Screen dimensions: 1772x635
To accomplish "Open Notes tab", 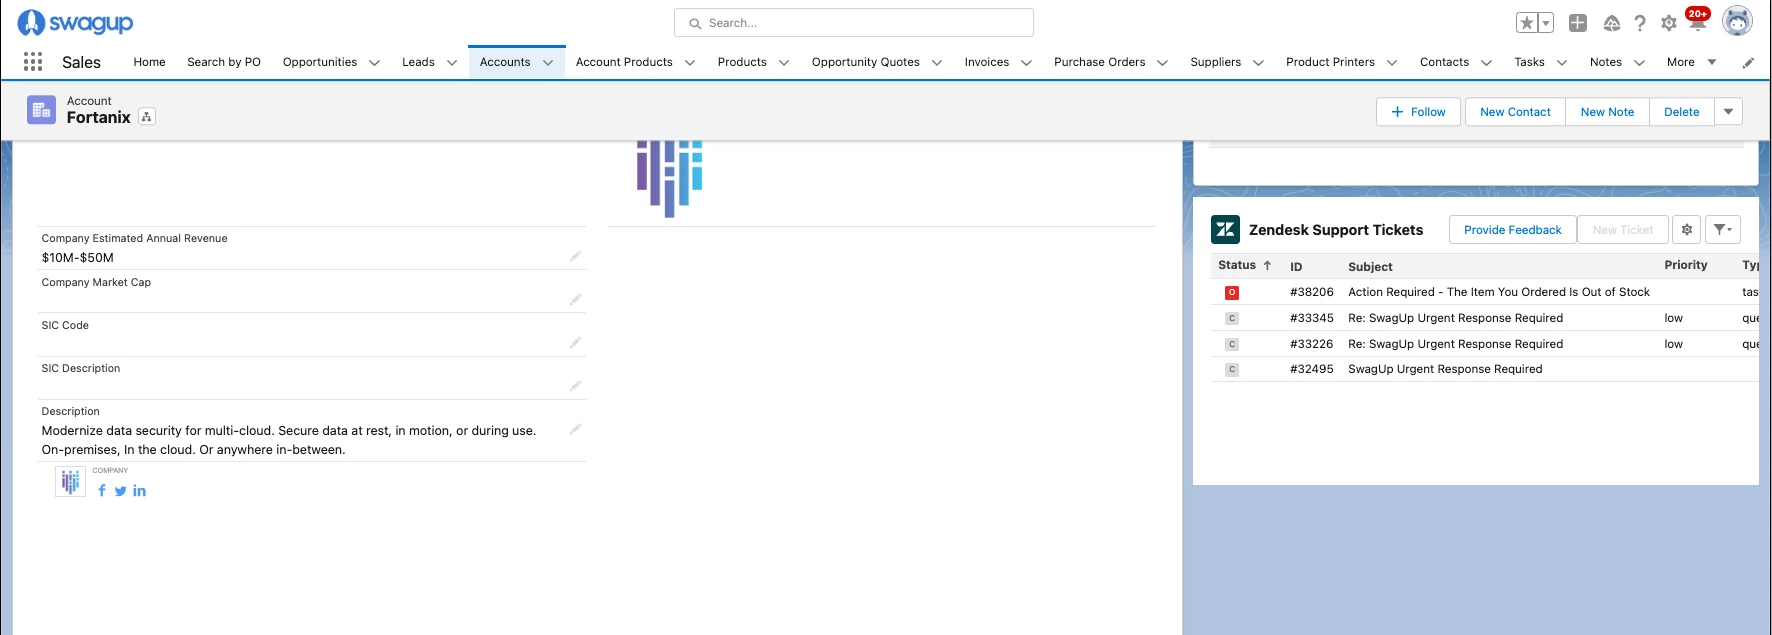I will (x=1606, y=62).
